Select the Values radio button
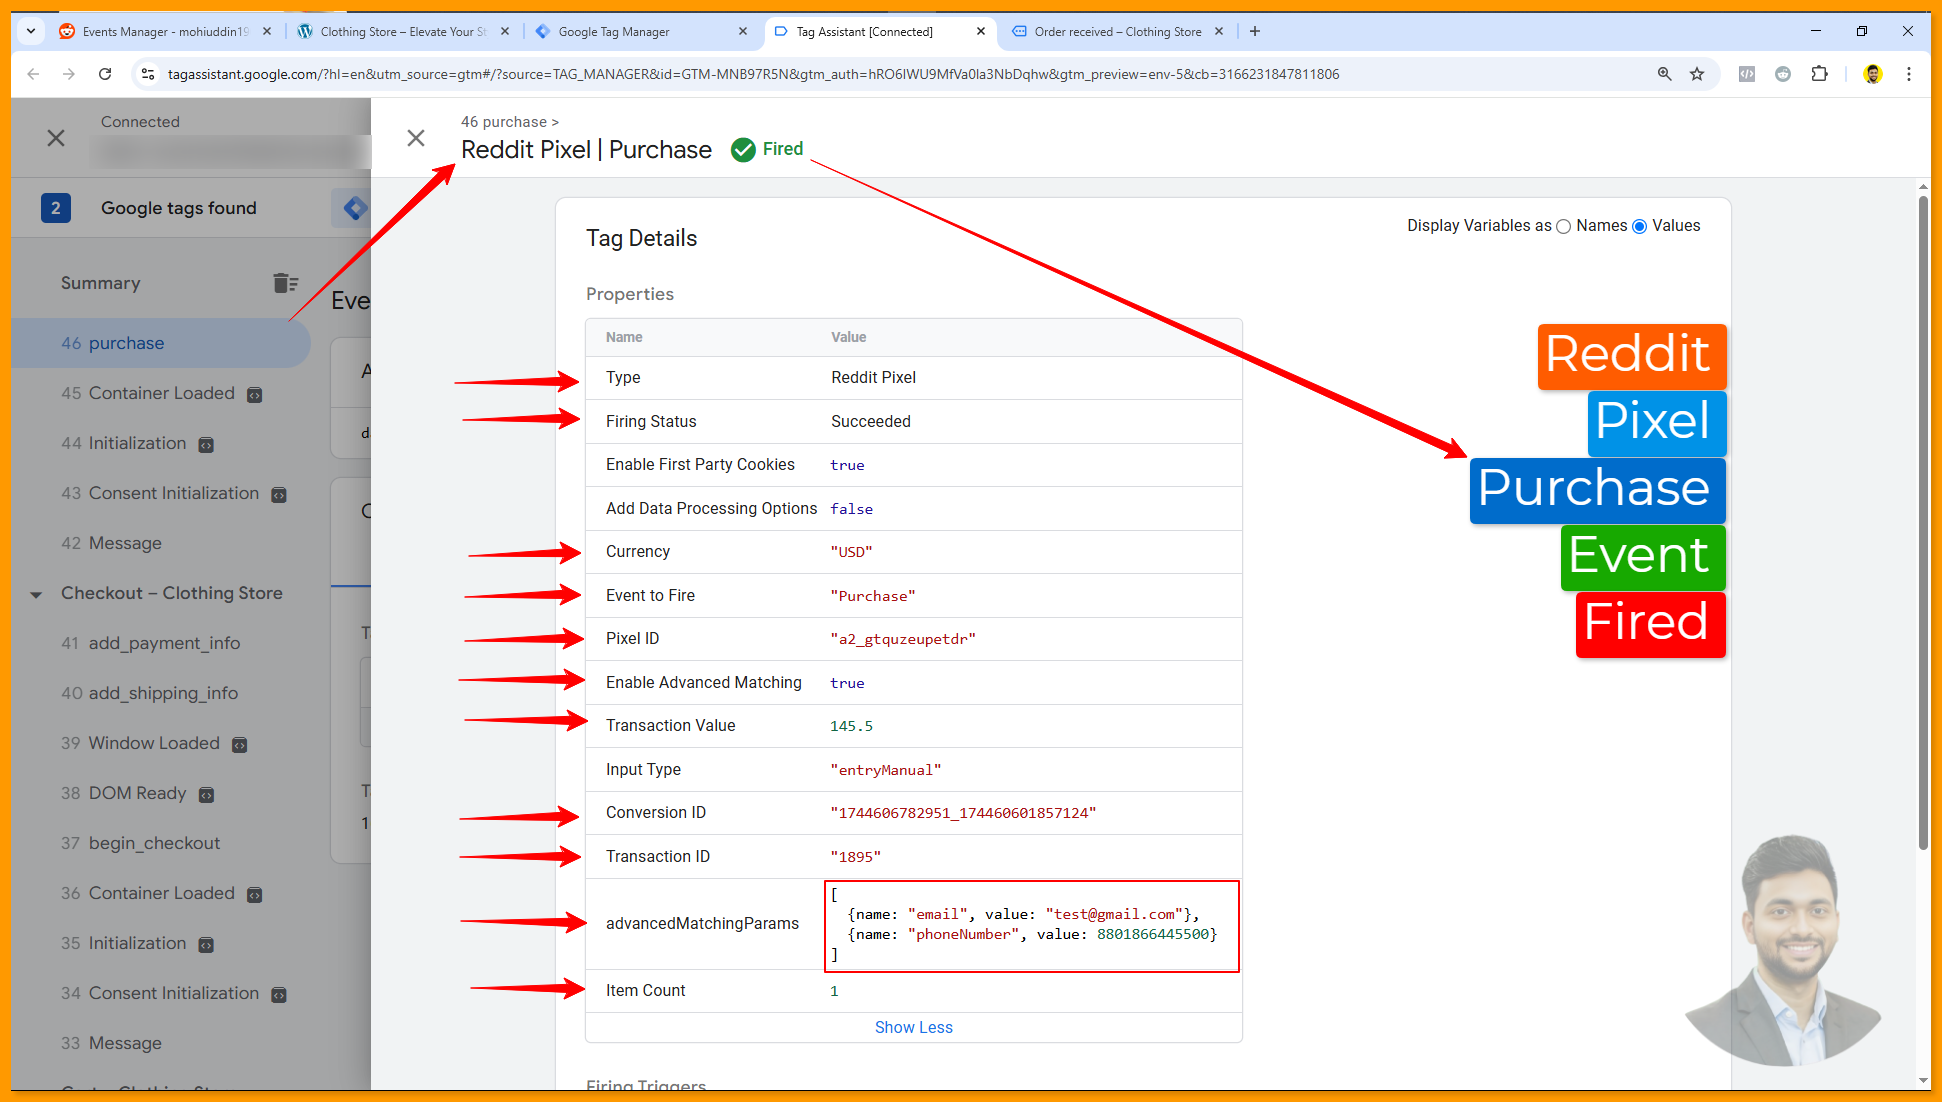This screenshot has height=1102, width=1942. click(x=1640, y=227)
